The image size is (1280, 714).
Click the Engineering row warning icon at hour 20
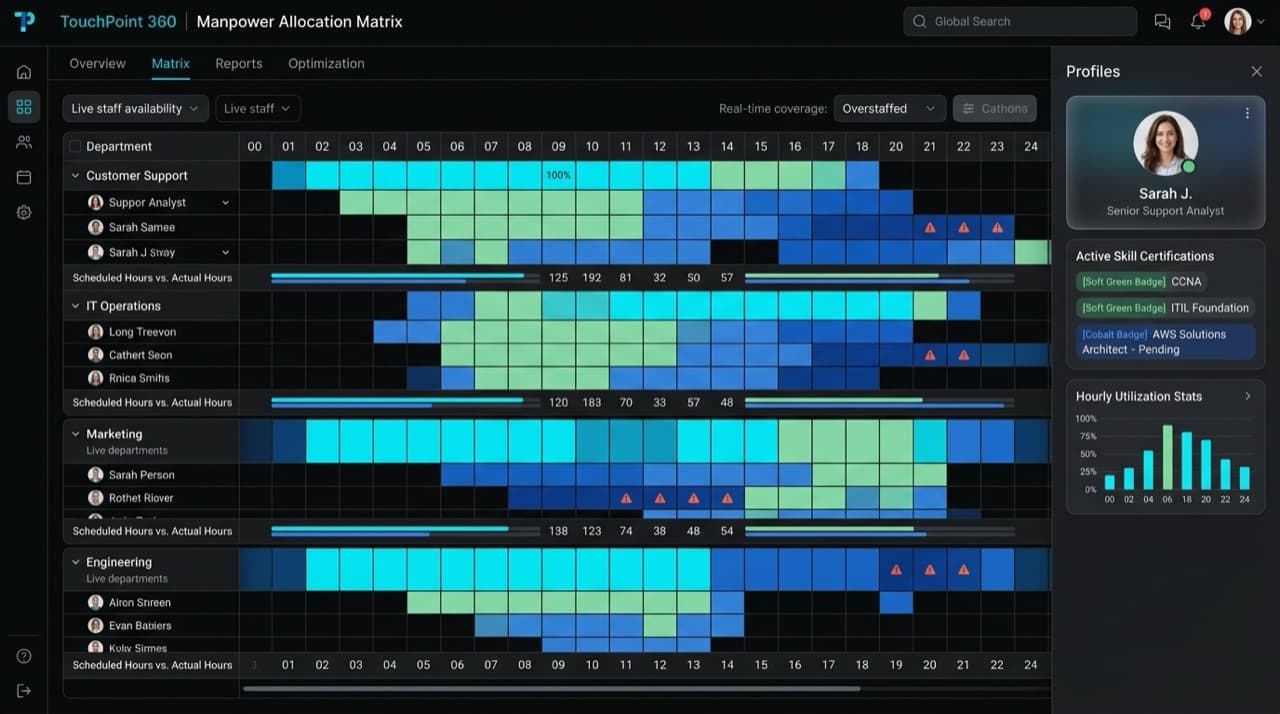pyautogui.click(x=930, y=570)
